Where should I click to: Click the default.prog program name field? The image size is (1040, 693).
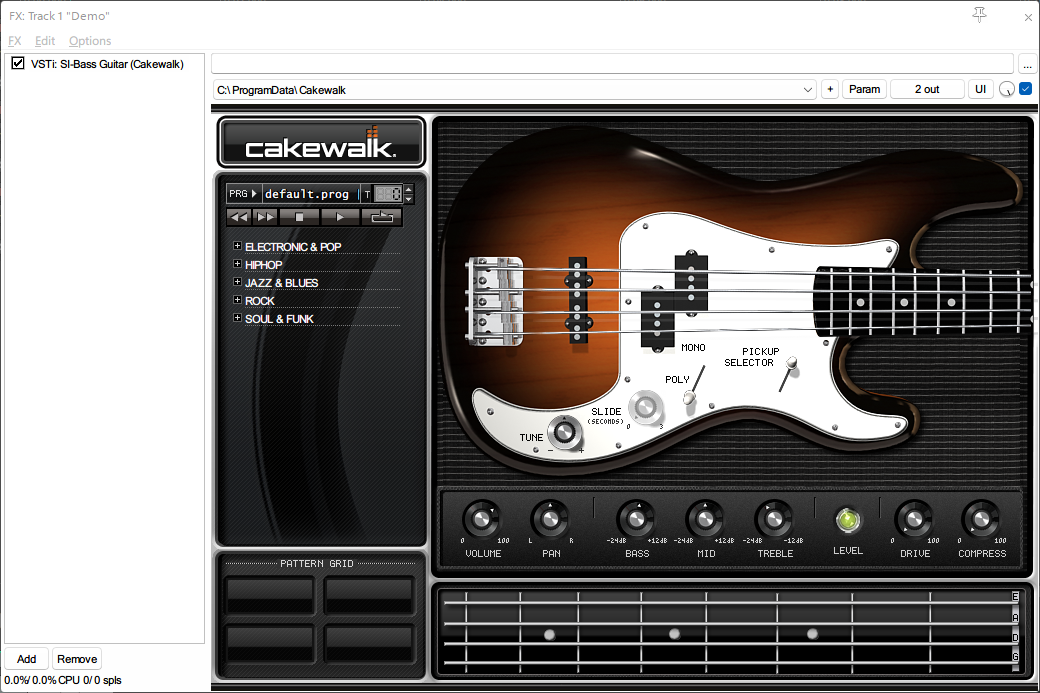click(x=310, y=194)
